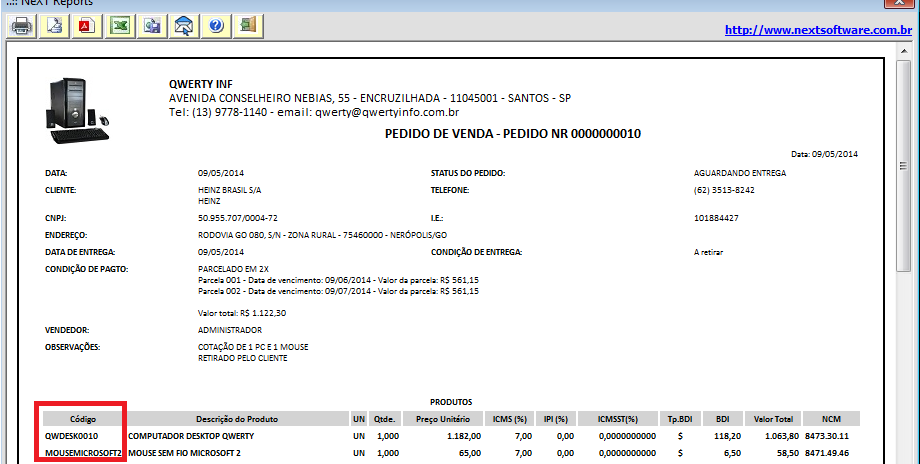This screenshot has width=920, height=464.
Task: Click observation COTAÇÃO DE 1 PC E 1 MOUSE
Action: 253,347
